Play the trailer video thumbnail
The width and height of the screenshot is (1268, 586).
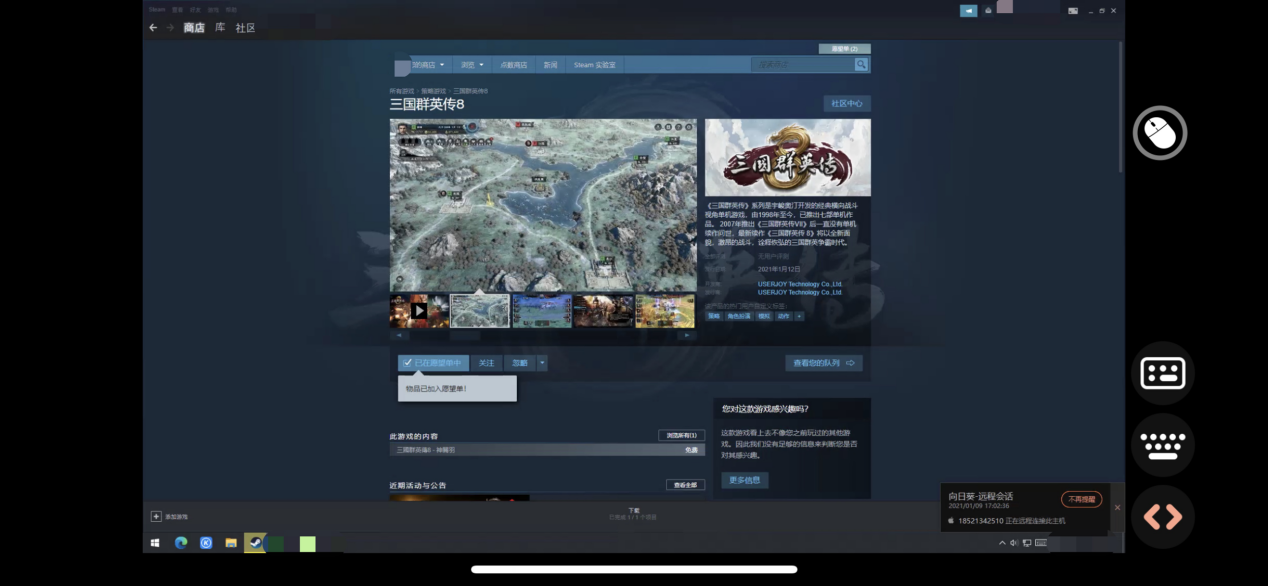[419, 311]
